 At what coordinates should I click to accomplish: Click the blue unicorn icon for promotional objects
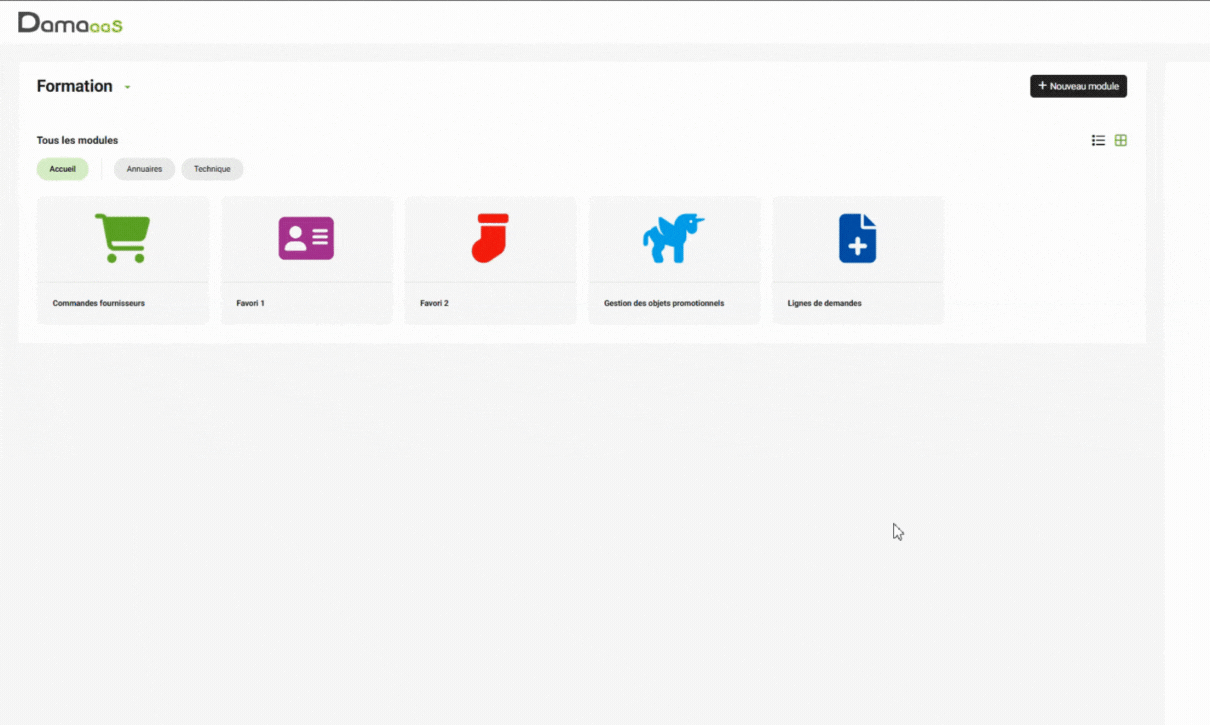pyautogui.click(x=674, y=238)
